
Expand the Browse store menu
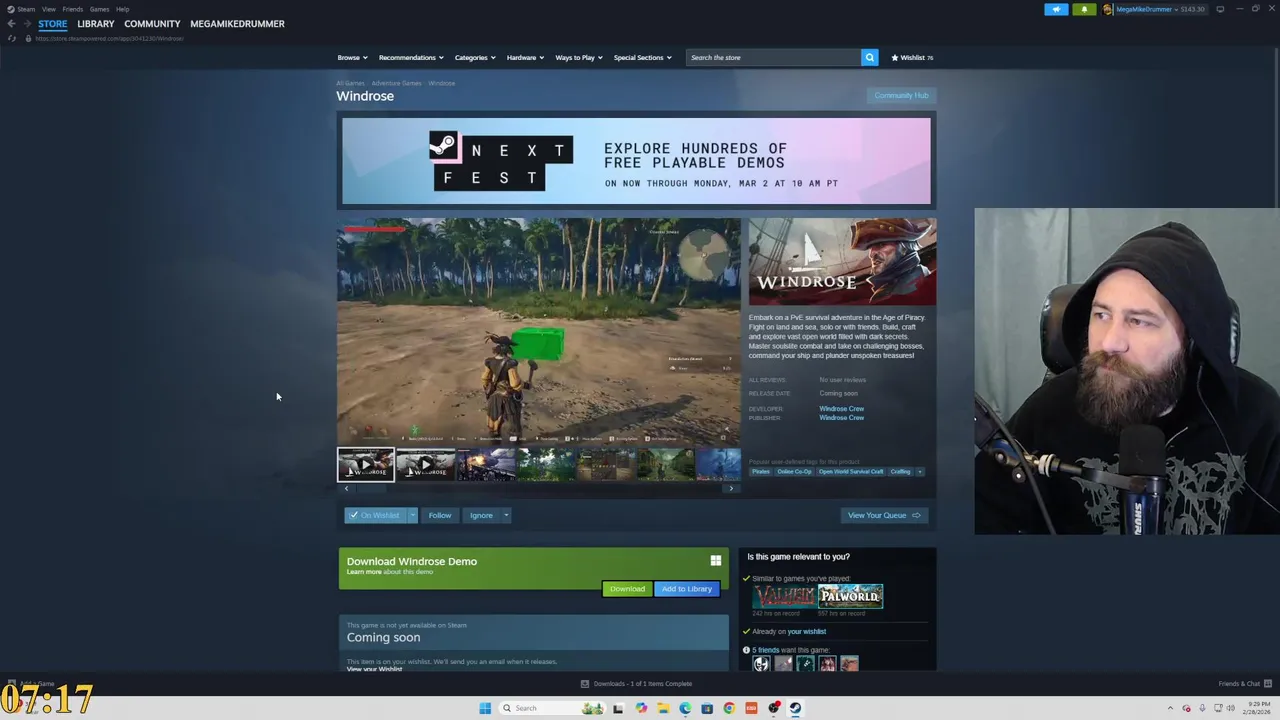click(x=352, y=57)
